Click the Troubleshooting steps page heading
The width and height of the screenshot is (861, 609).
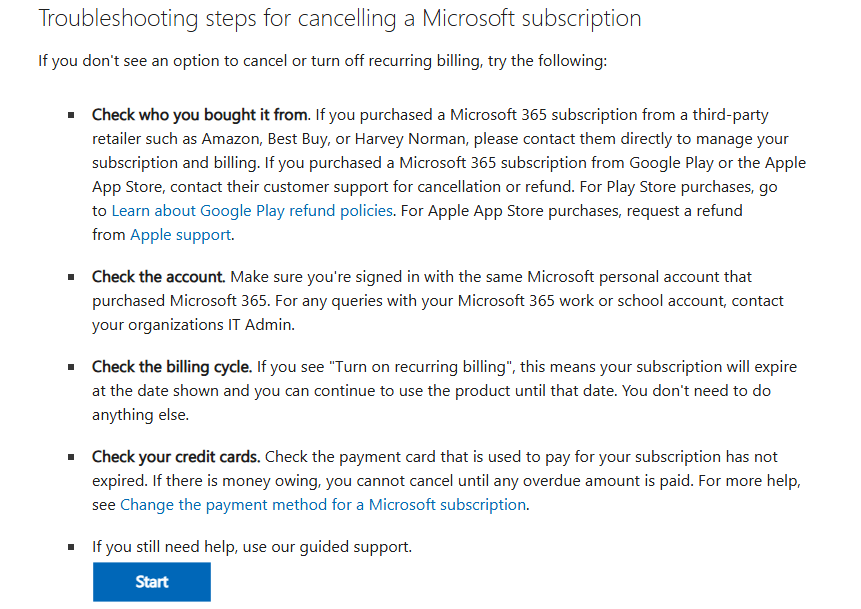coord(340,19)
